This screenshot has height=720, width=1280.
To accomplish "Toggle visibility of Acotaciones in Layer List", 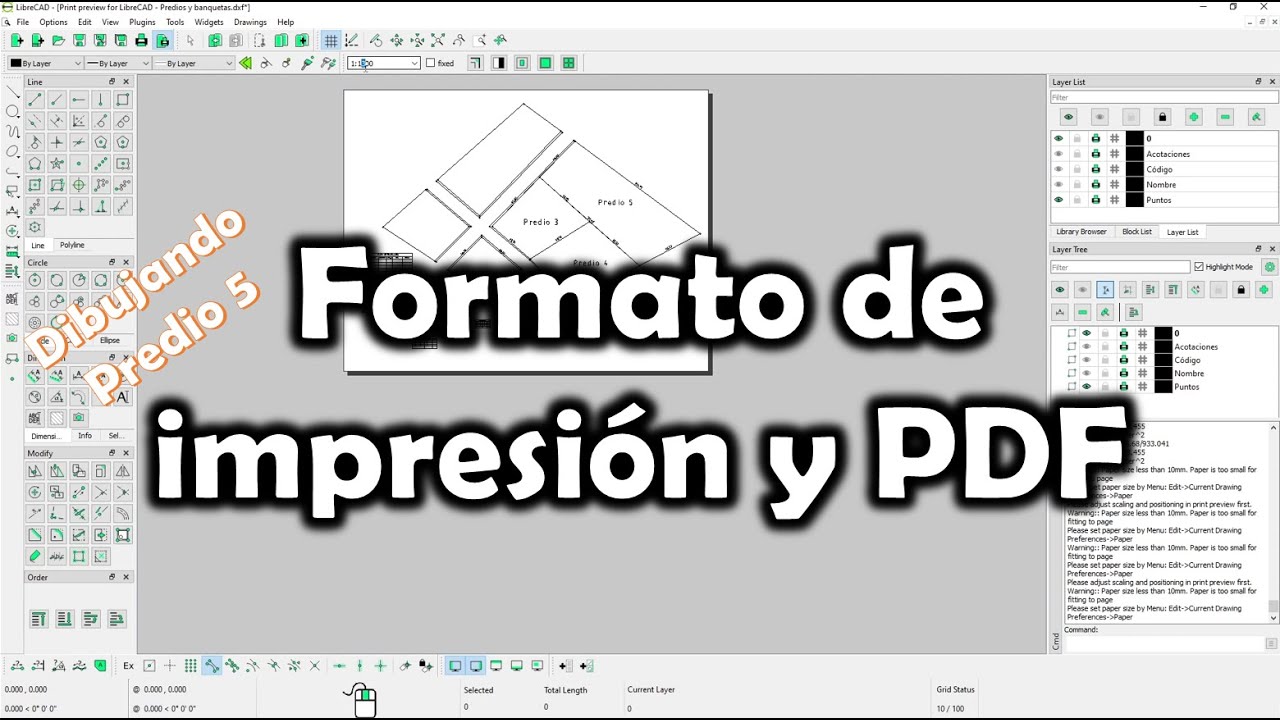I will tap(1058, 154).
